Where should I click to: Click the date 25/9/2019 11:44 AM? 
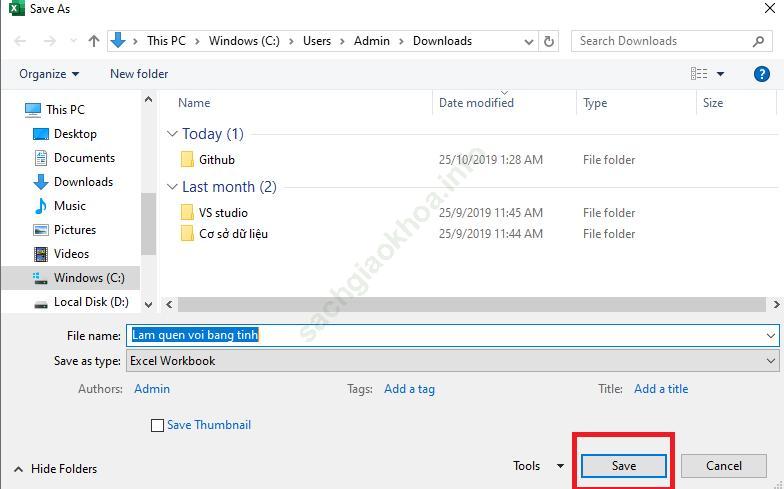(x=490, y=234)
